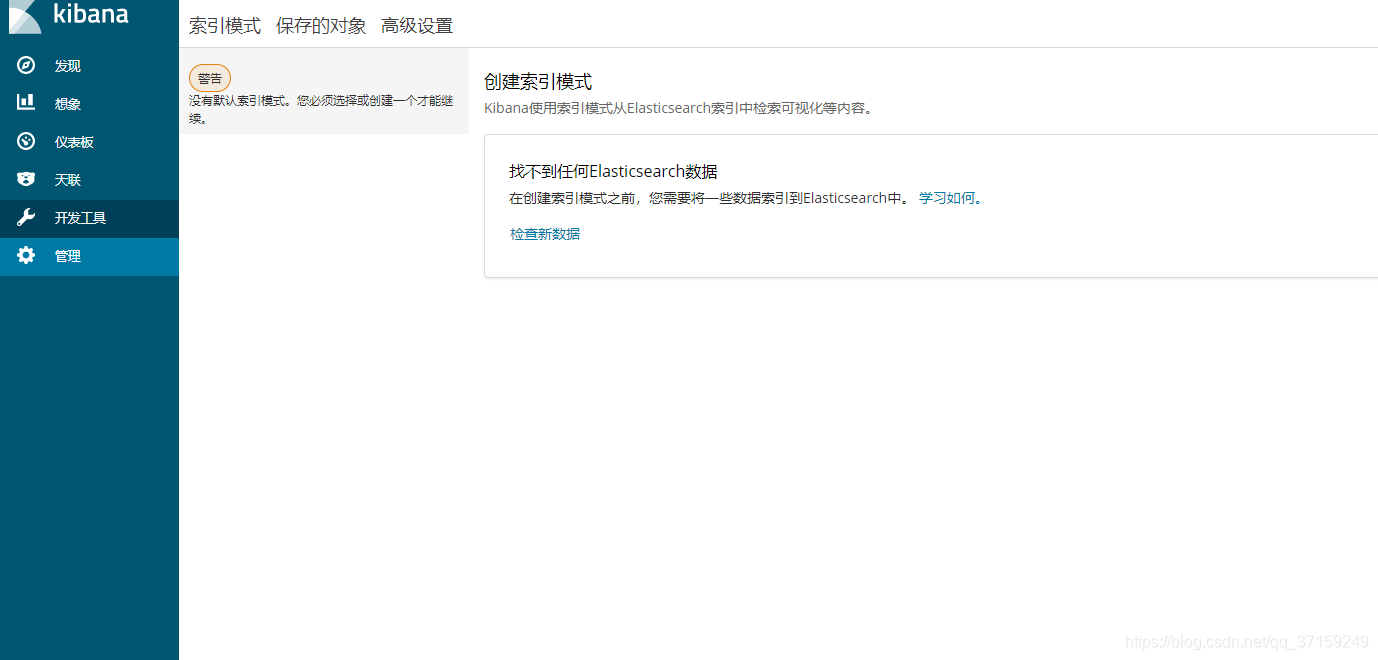Click the gauge icon for 仪表板
The height and width of the screenshot is (660, 1378).
[26, 141]
